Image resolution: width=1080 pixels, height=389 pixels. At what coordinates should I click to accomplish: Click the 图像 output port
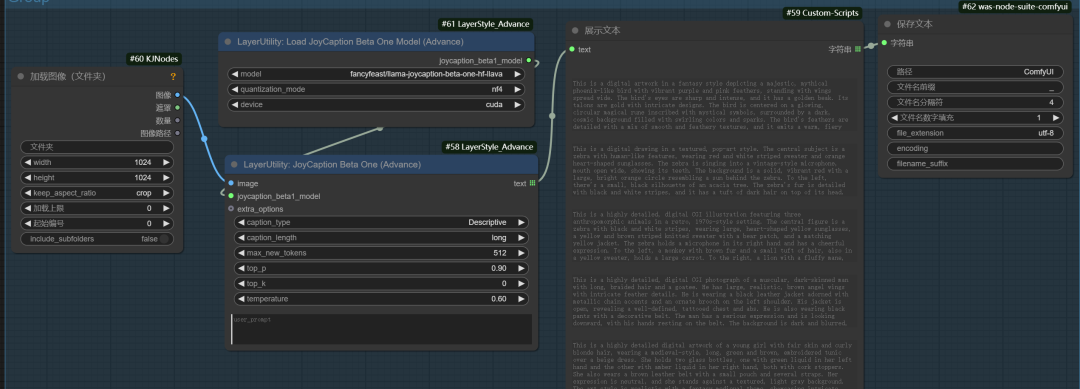pyautogui.click(x=178, y=95)
